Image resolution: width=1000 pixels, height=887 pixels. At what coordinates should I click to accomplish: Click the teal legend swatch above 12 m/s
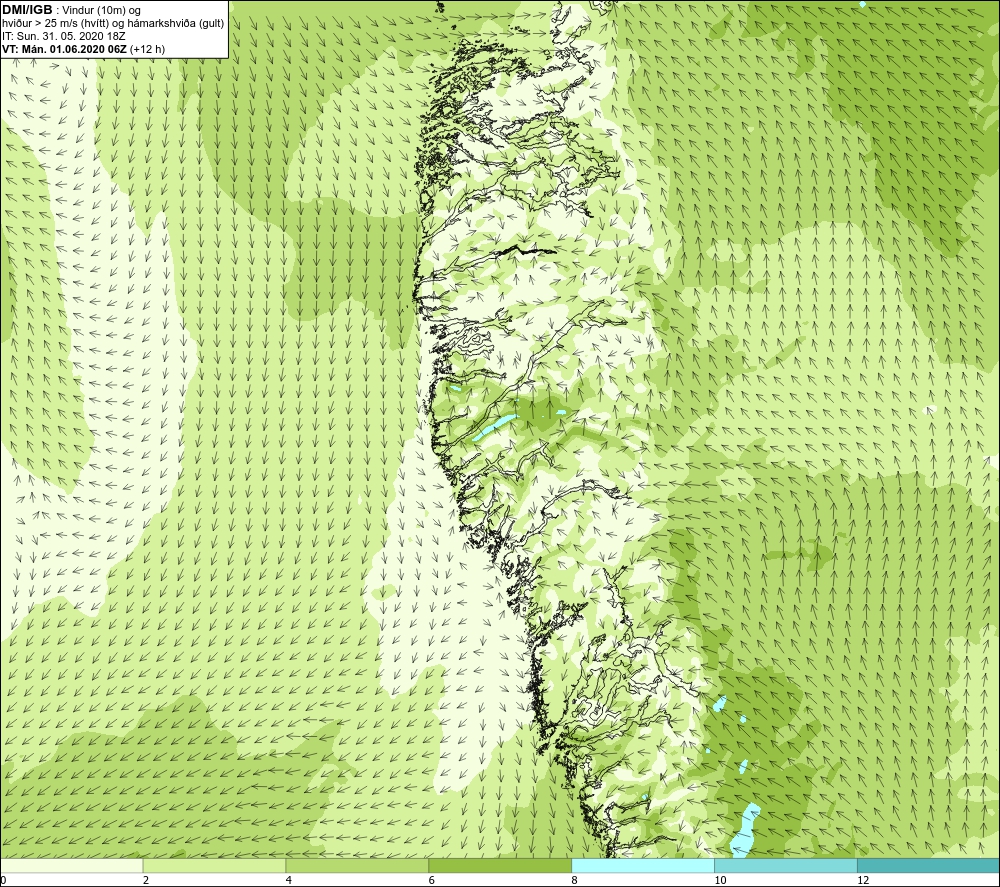929,865
